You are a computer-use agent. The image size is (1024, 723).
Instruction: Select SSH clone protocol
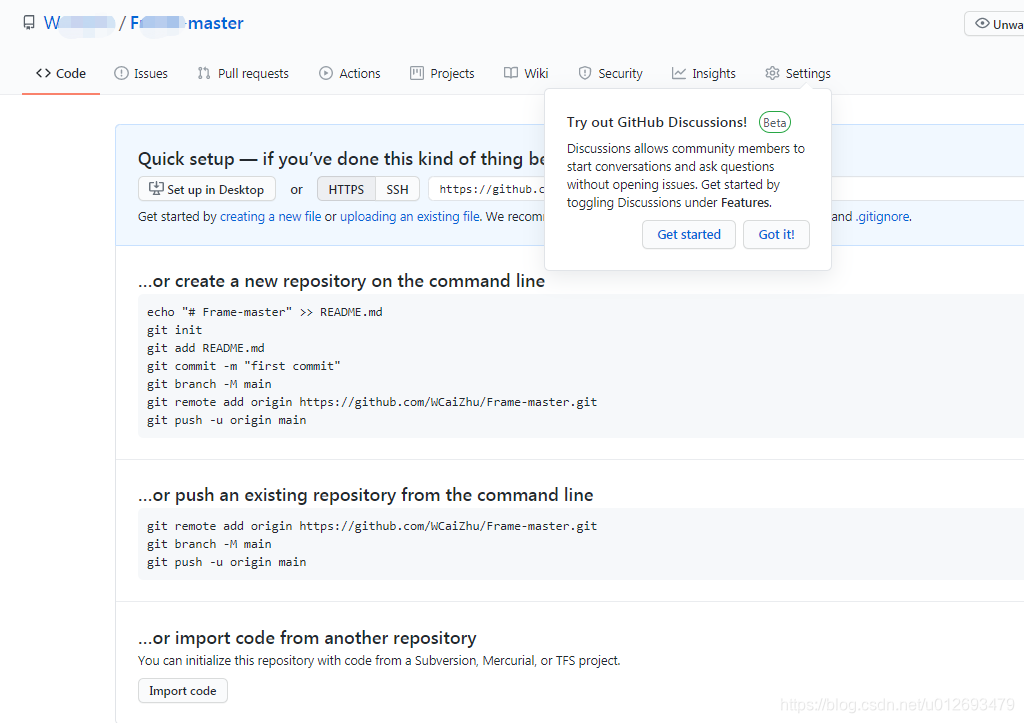(x=397, y=189)
